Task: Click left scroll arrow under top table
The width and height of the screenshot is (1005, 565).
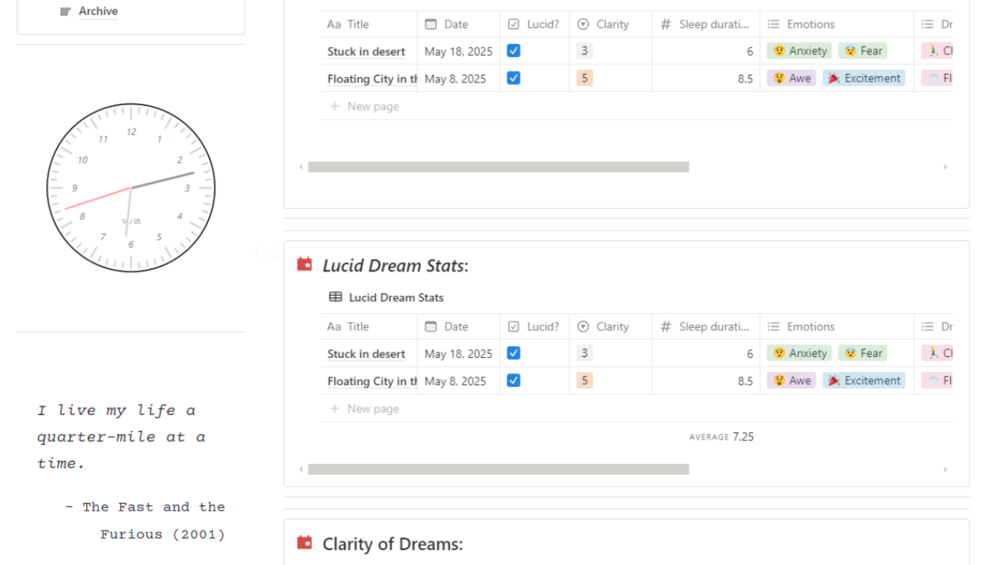Action: (x=301, y=167)
